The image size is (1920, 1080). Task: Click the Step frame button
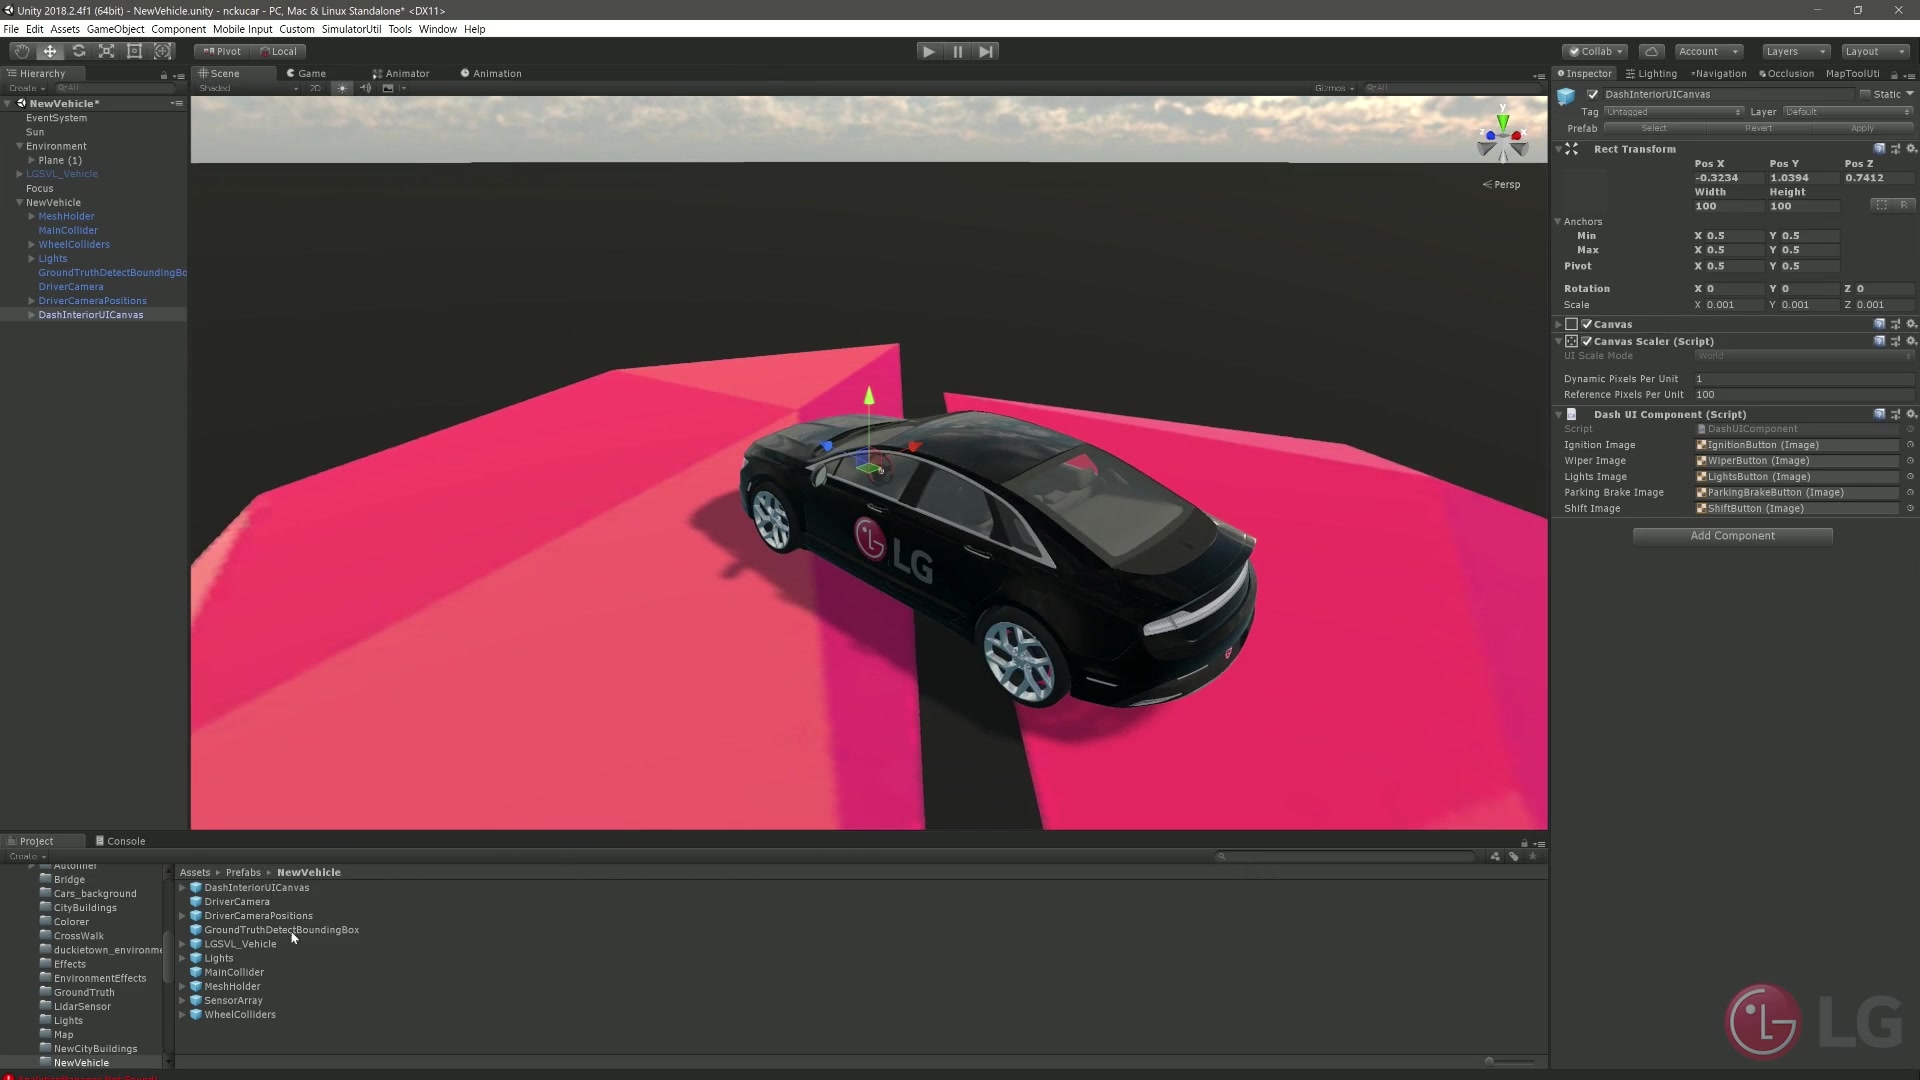(986, 51)
